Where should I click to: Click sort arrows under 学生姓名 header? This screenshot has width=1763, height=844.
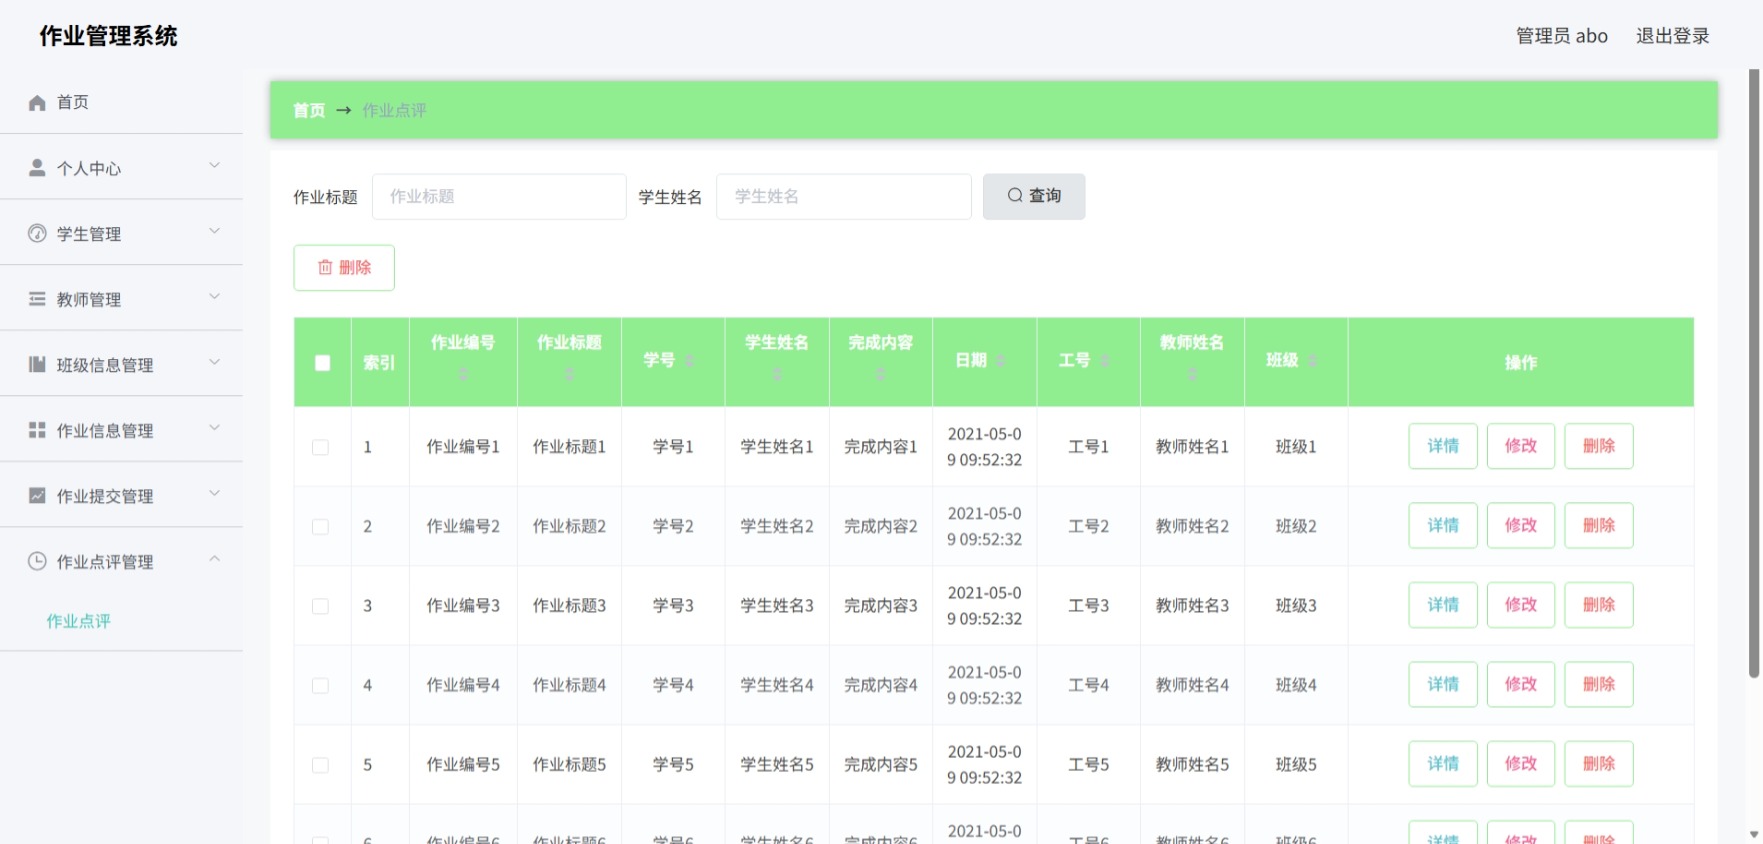click(777, 374)
